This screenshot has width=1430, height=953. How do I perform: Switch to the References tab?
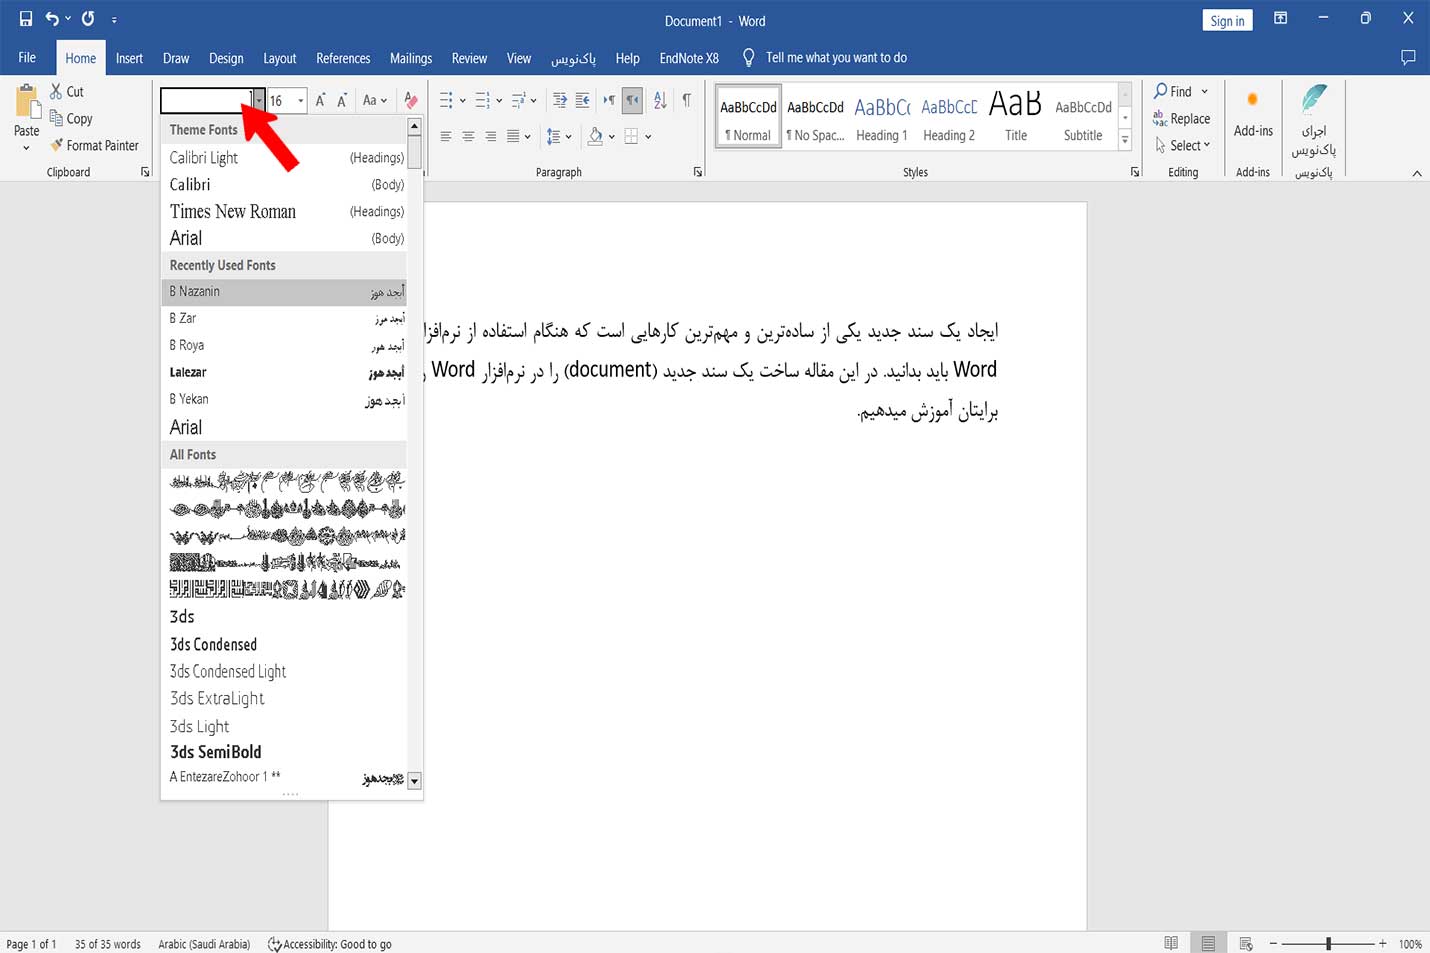click(343, 58)
